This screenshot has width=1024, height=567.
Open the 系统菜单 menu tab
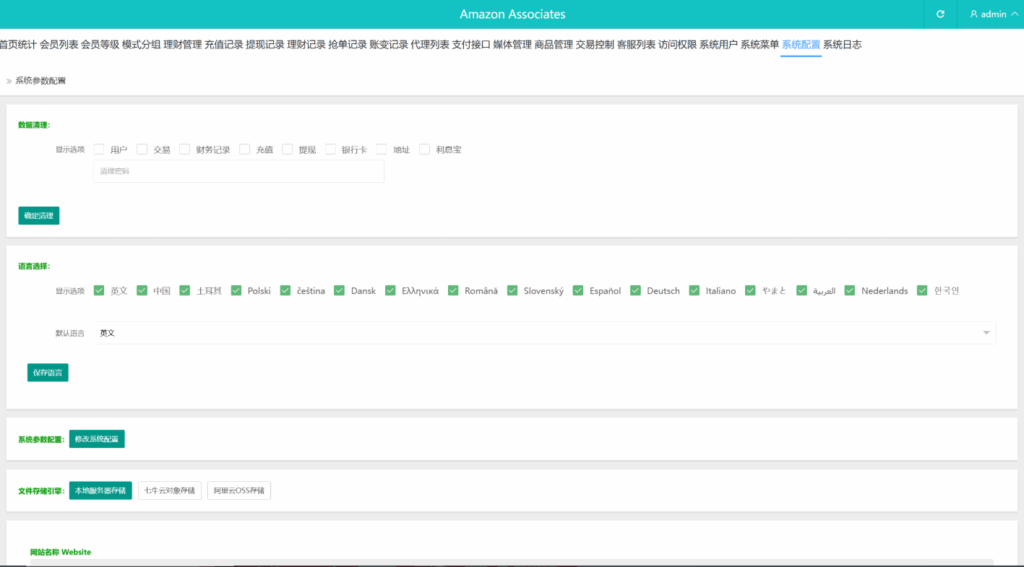pos(759,44)
